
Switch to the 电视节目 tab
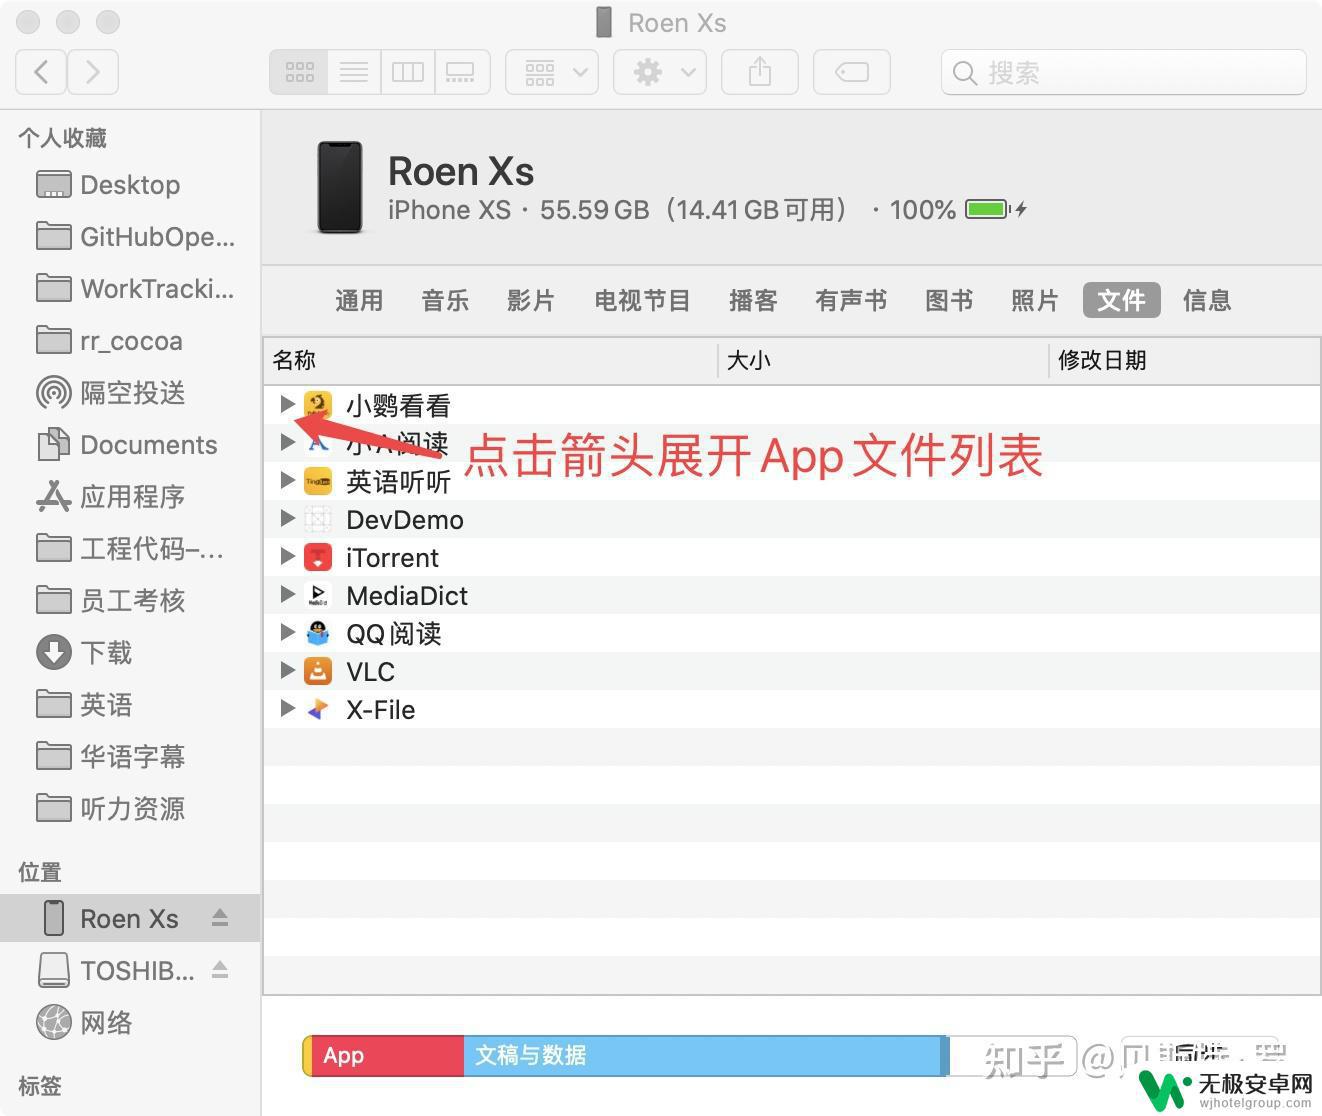pos(642,300)
